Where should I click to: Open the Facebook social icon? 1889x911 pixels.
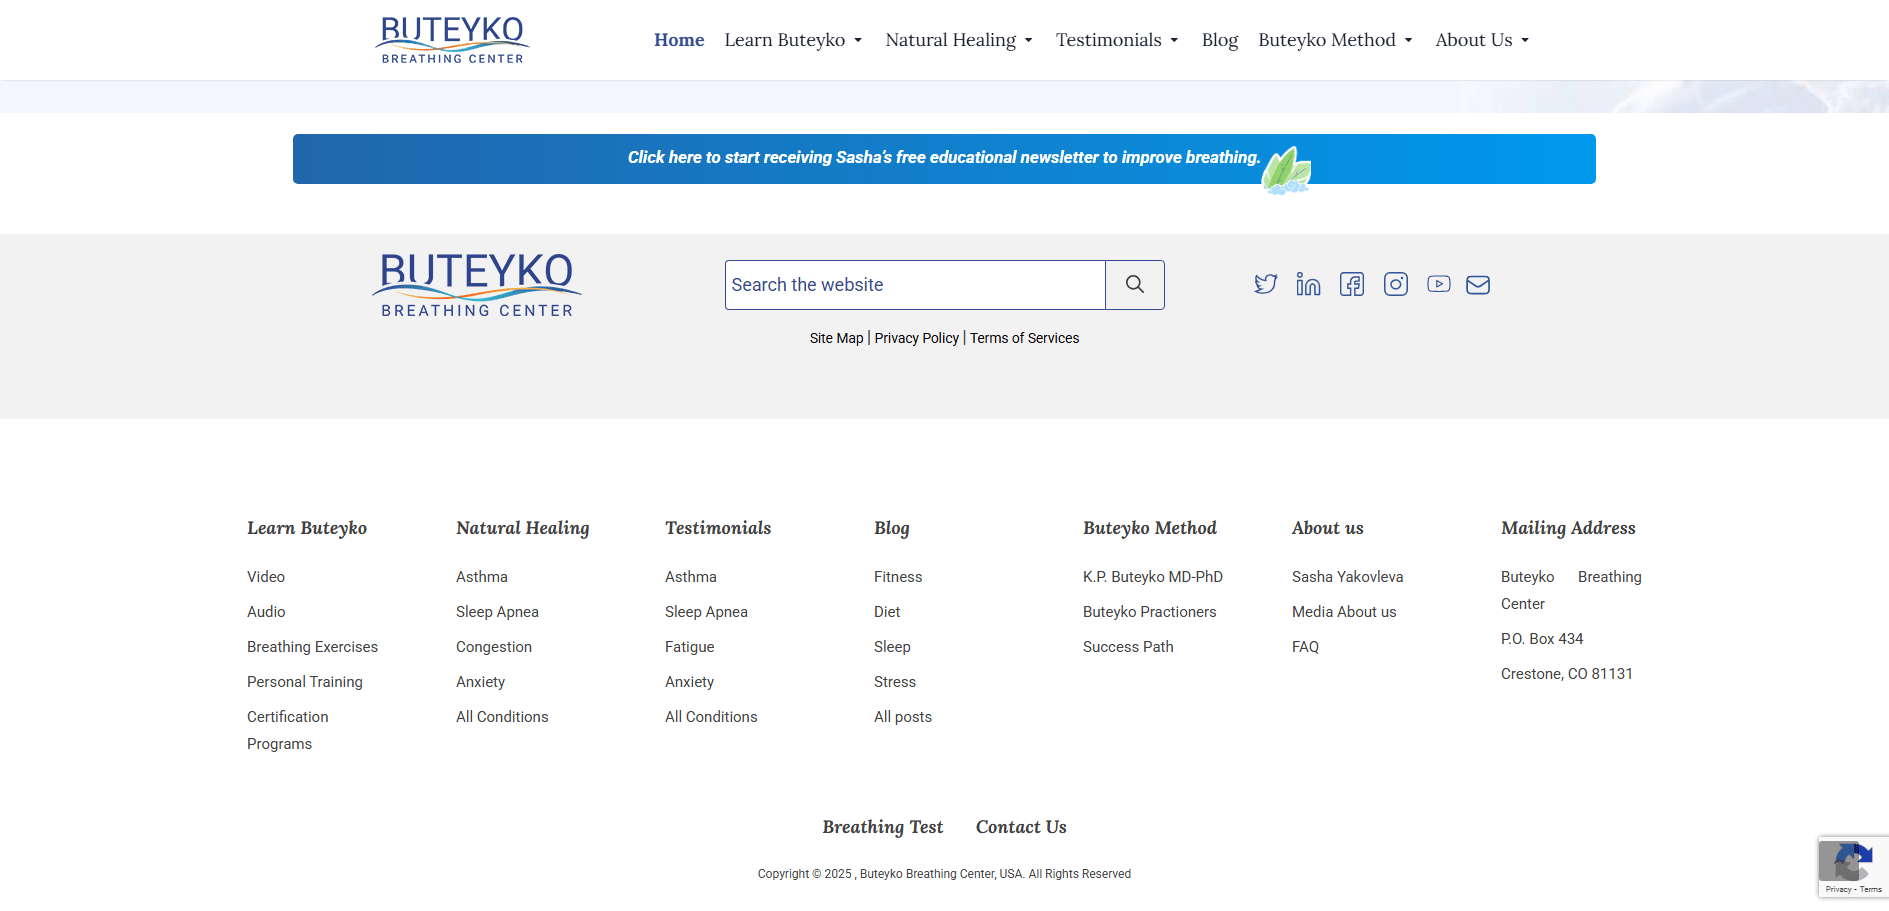[x=1352, y=284]
